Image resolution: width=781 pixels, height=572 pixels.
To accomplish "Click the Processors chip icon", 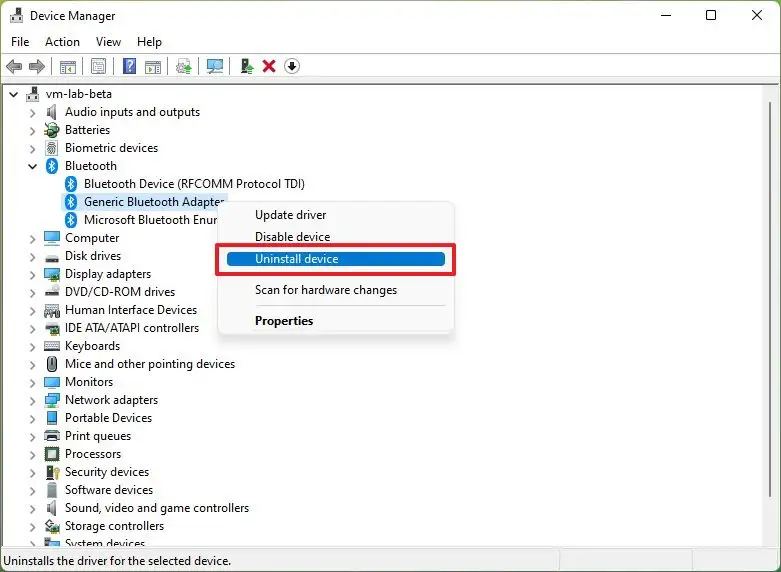I will pyautogui.click(x=52, y=454).
